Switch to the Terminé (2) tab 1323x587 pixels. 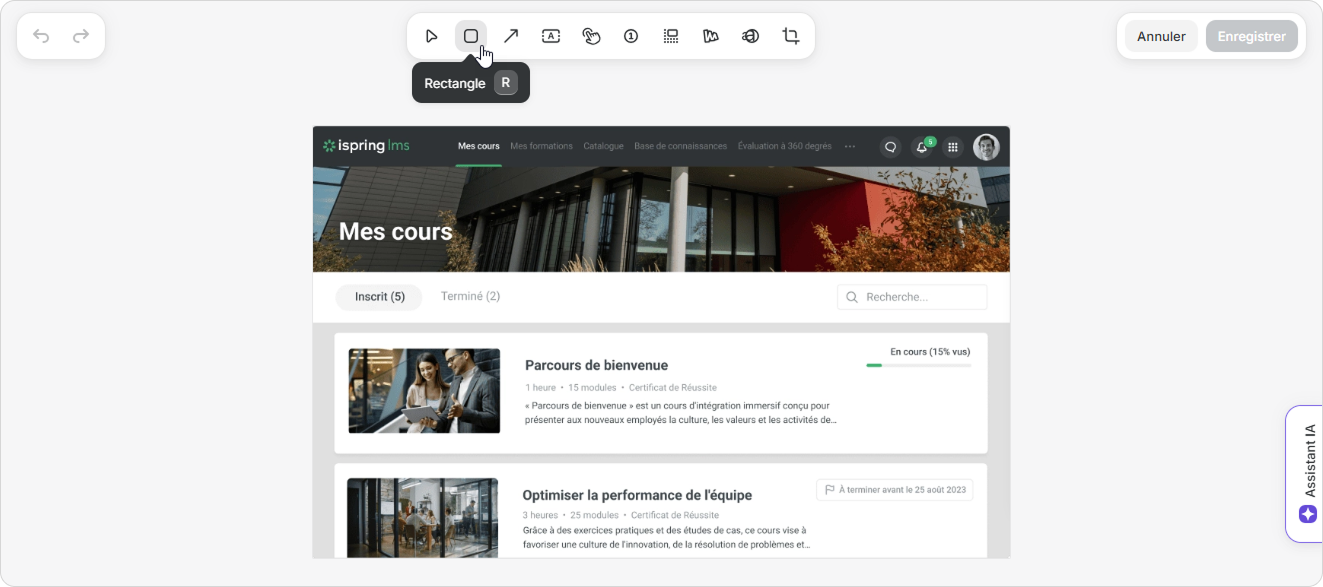(470, 297)
